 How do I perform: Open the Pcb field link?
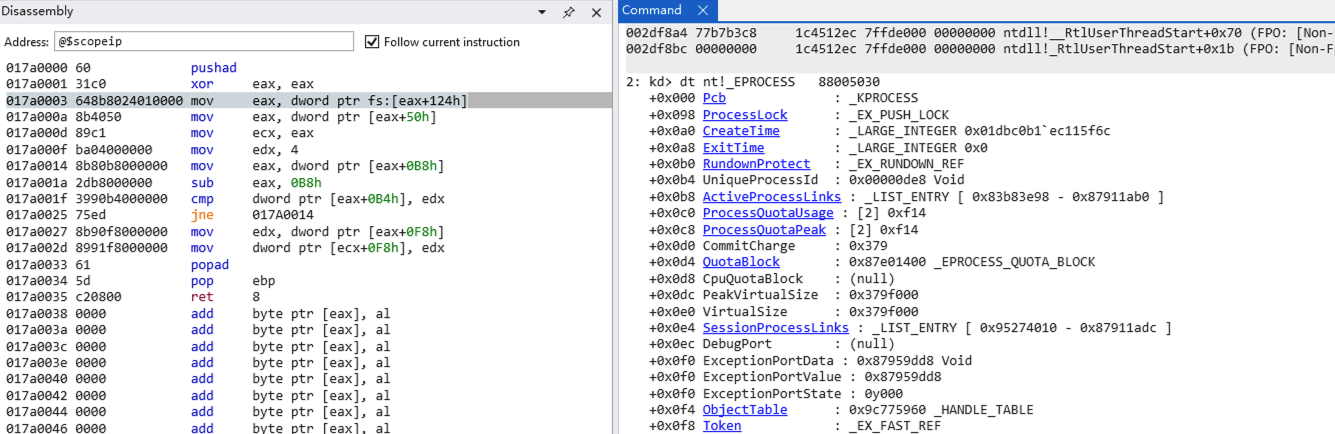[x=714, y=98]
